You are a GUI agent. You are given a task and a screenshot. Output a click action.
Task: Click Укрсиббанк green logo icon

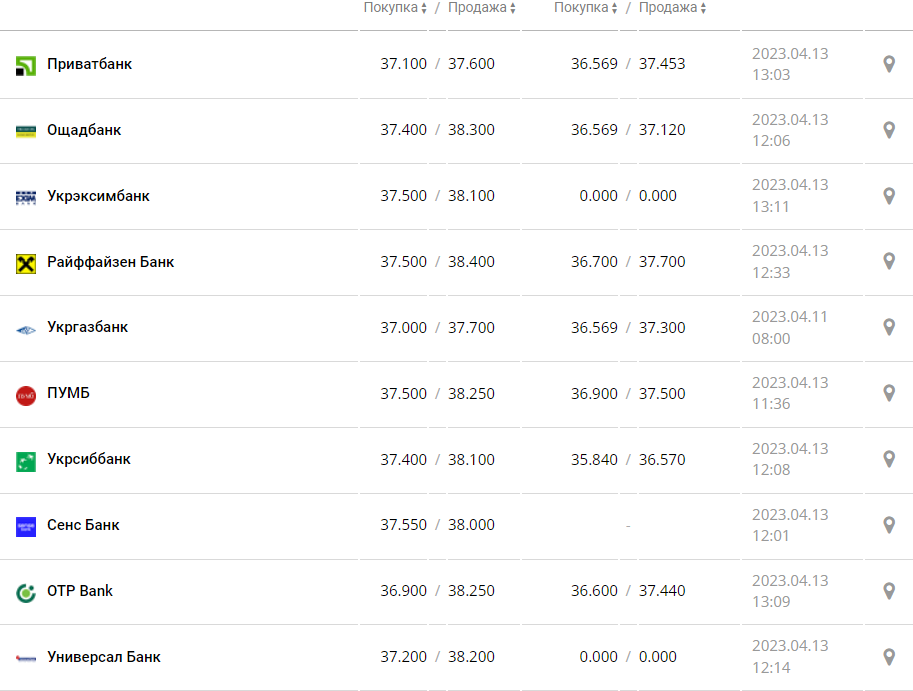[x=26, y=461]
